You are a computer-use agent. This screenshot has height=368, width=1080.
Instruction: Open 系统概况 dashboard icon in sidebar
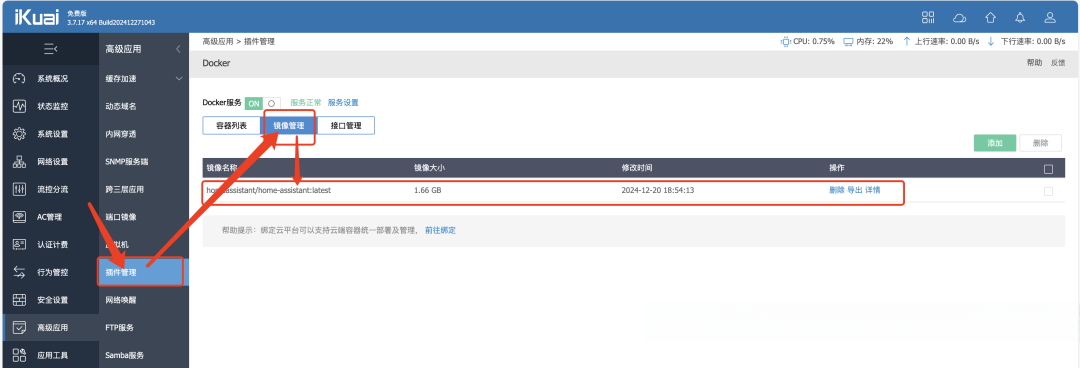19,79
